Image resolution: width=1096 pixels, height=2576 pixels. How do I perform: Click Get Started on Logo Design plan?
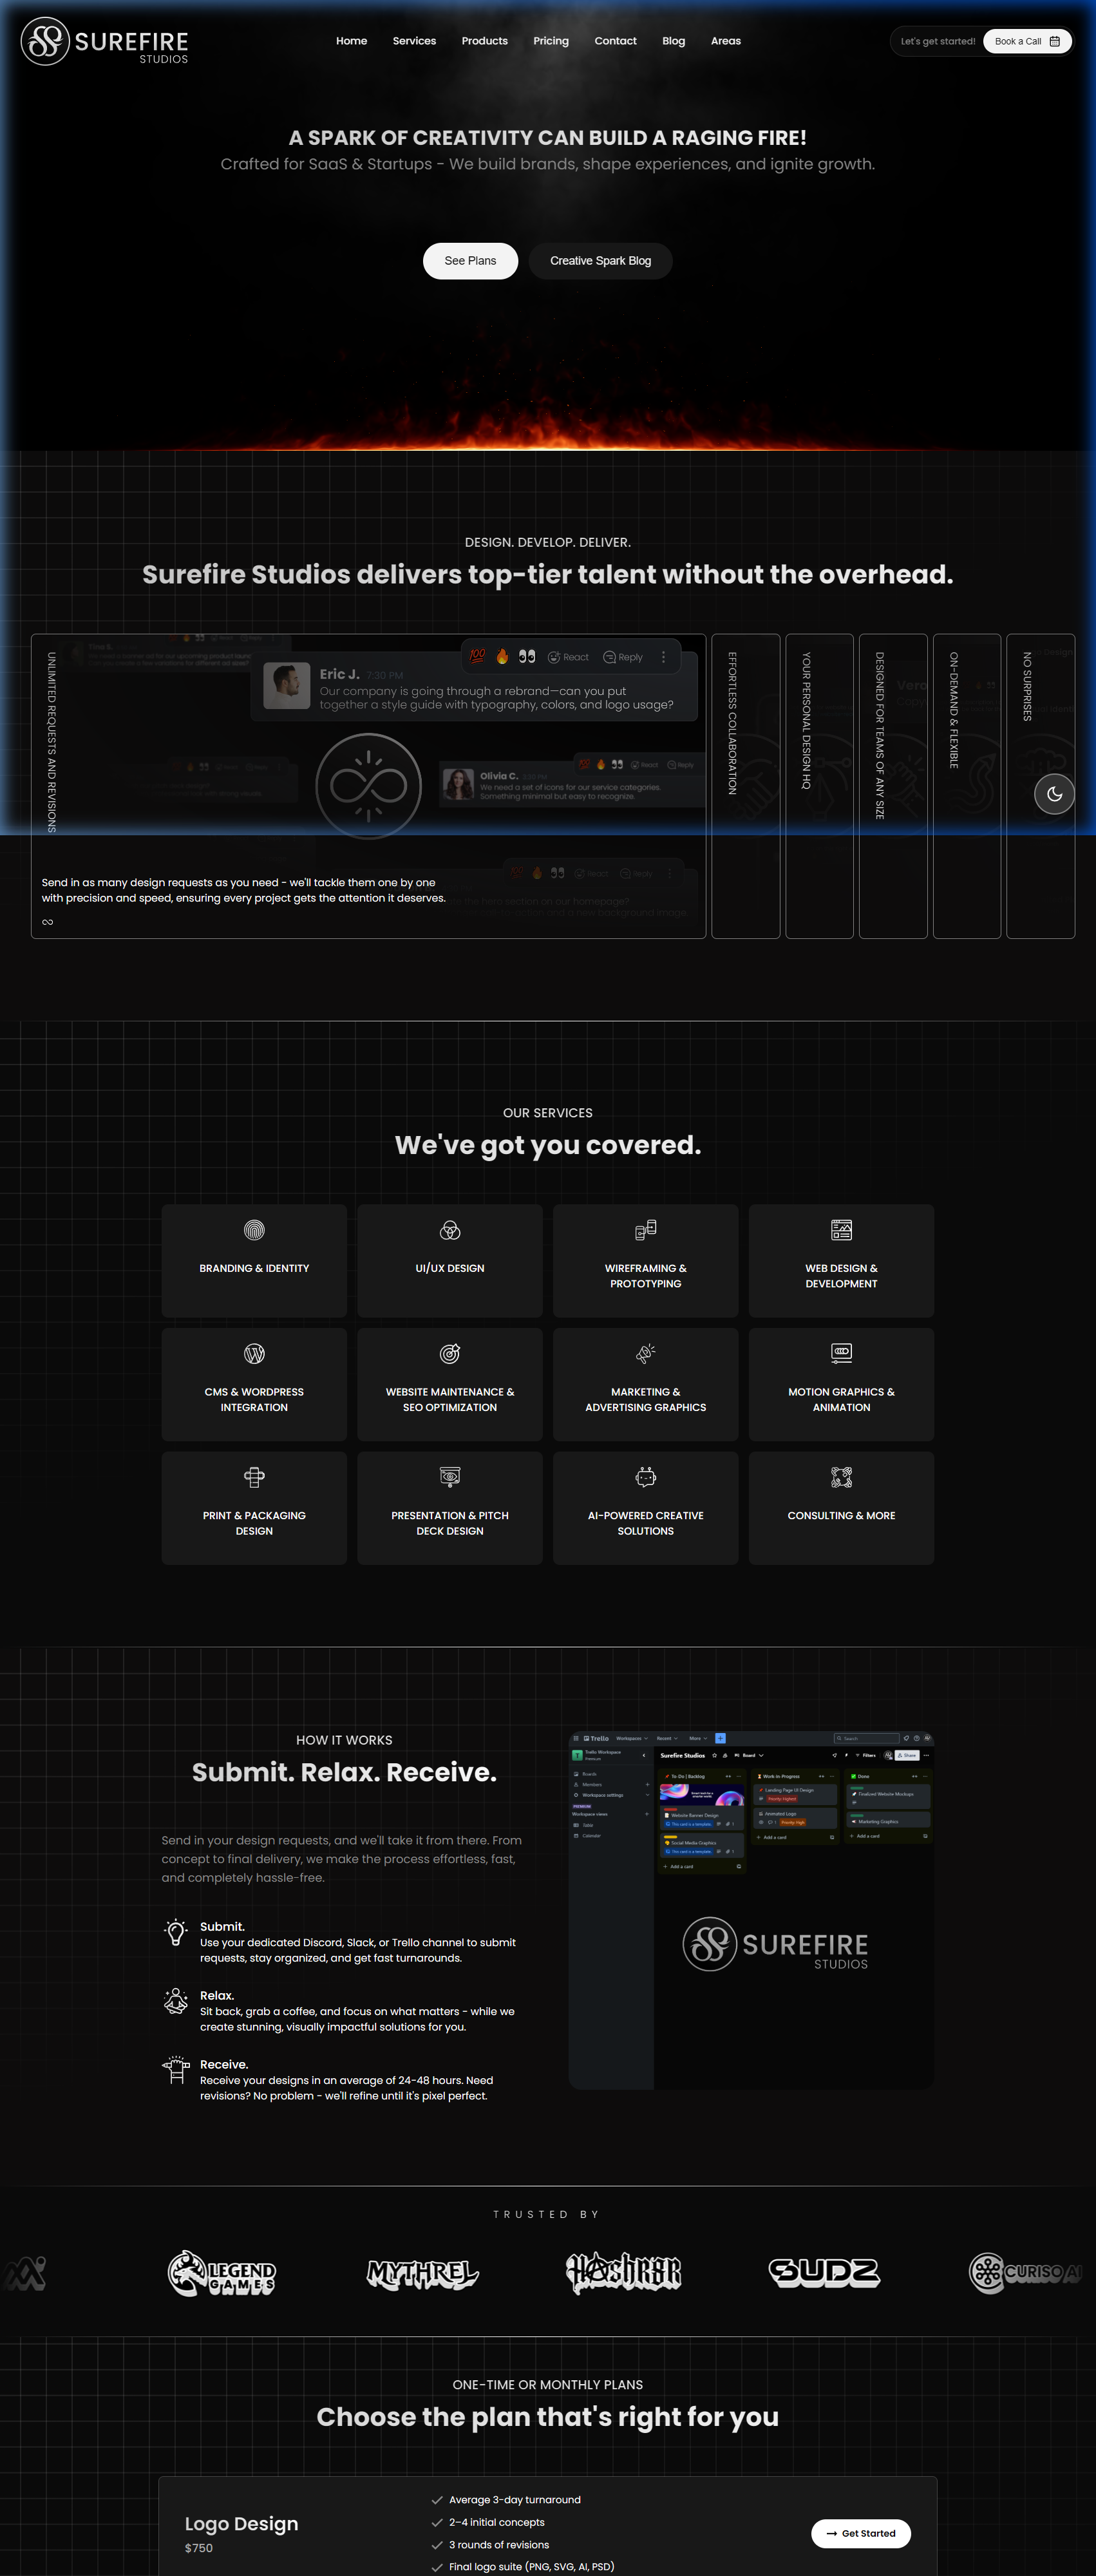[860, 2533]
